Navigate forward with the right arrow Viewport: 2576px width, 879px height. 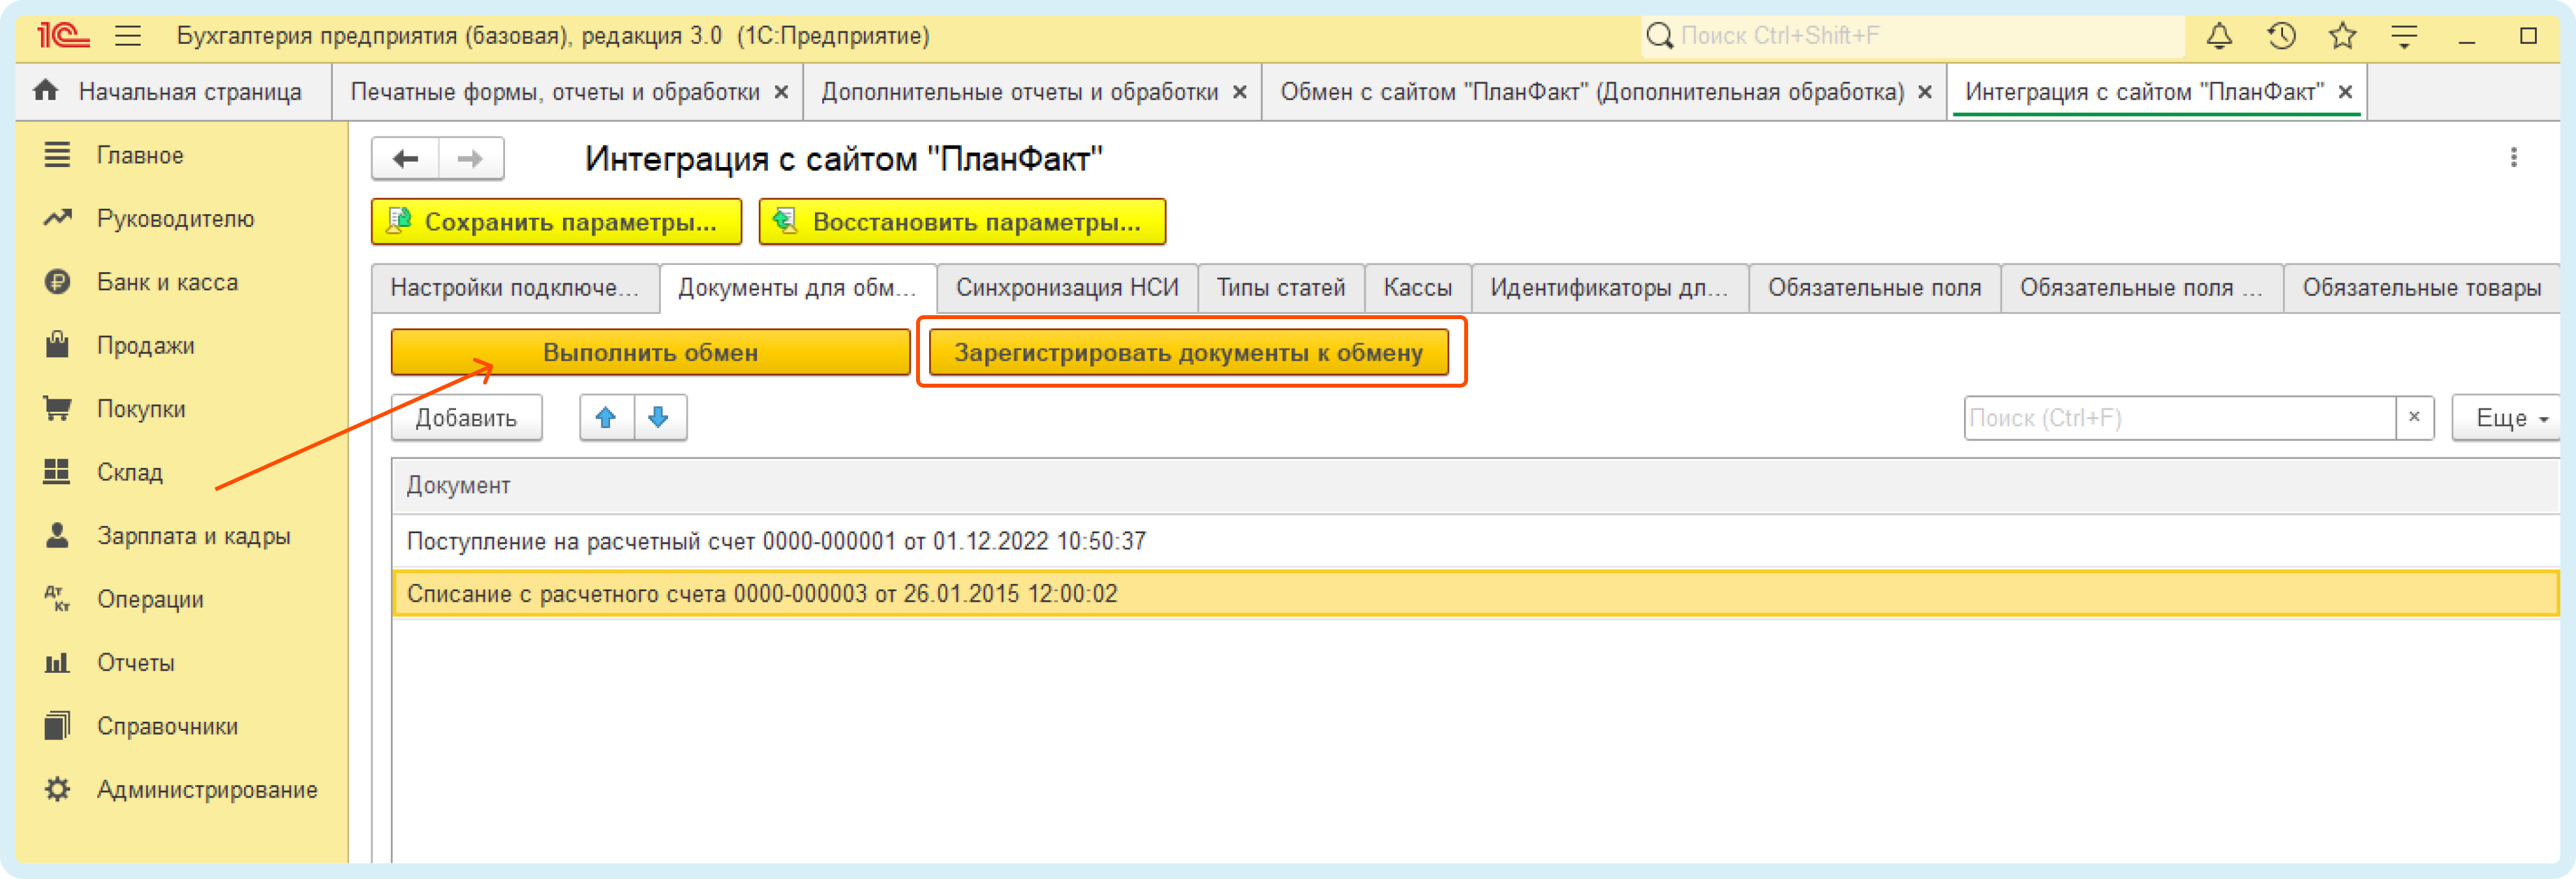point(470,158)
